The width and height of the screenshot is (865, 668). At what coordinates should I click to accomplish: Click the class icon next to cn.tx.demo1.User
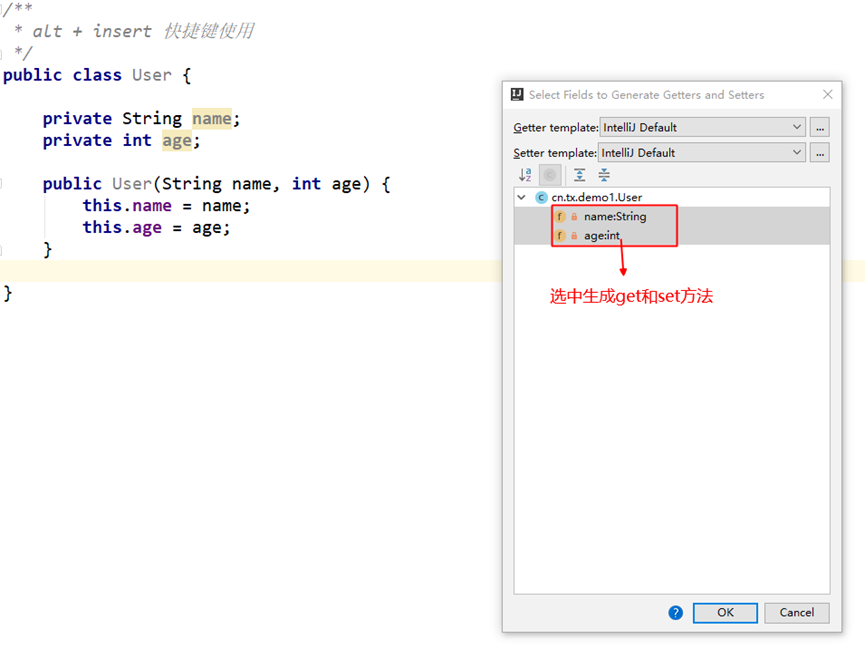(x=540, y=197)
